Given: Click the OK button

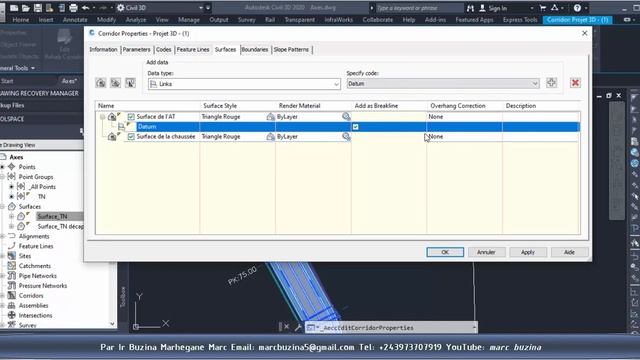Looking at the screenshot, I should tap(445, 252).
